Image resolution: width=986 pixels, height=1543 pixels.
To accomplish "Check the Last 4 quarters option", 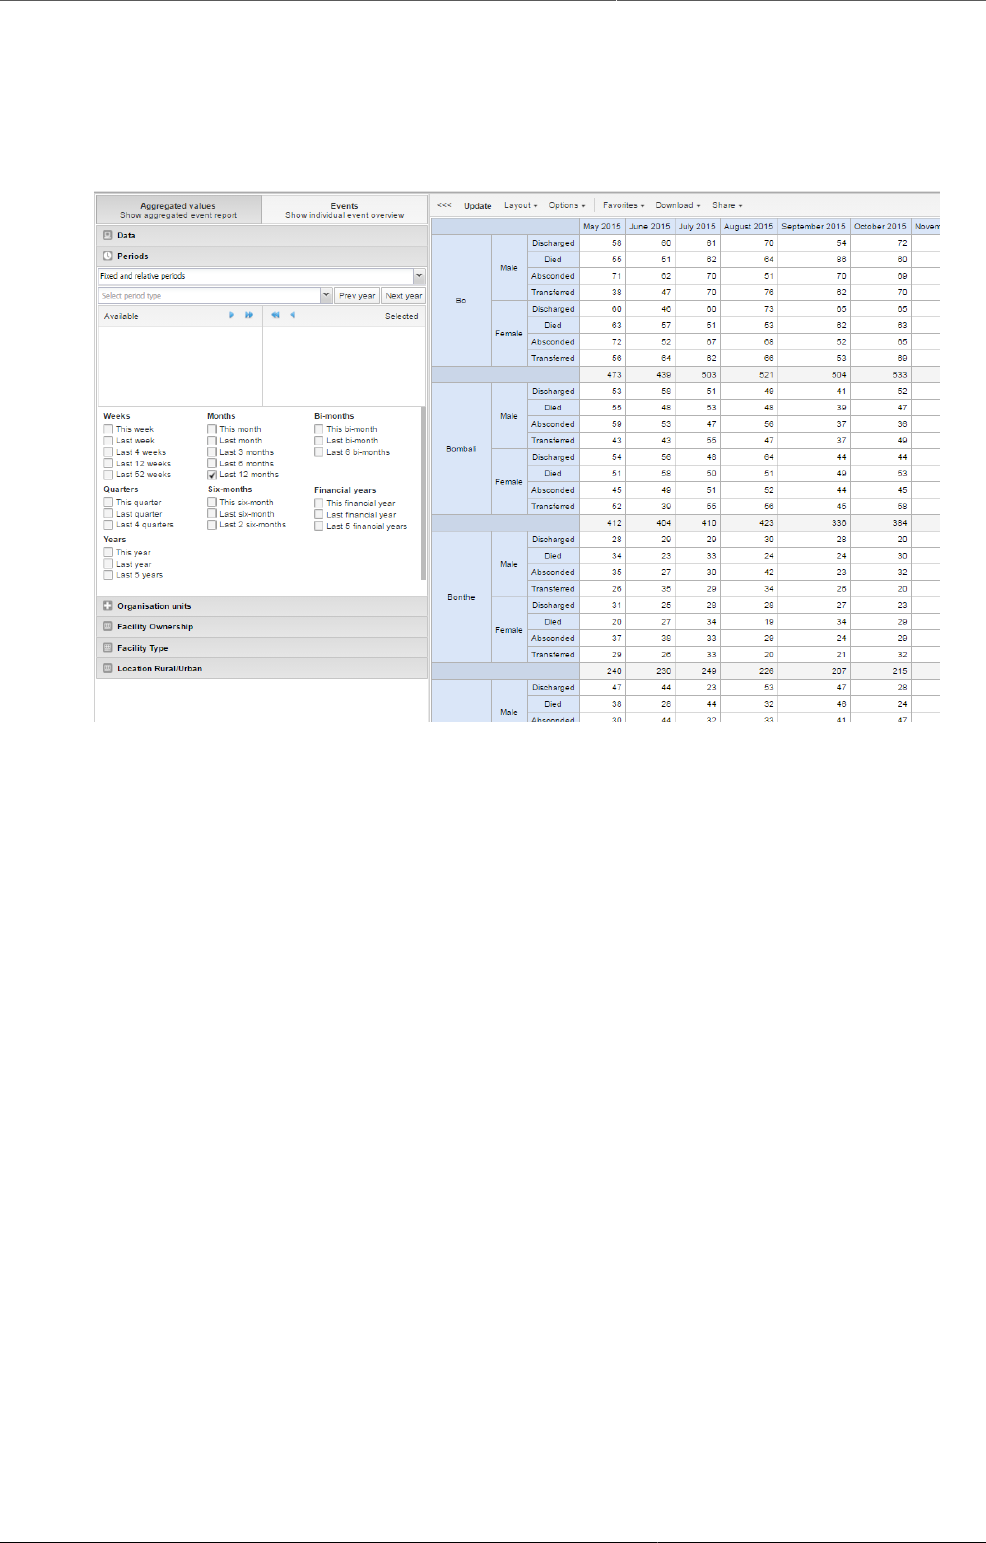I will coord(108,525).
